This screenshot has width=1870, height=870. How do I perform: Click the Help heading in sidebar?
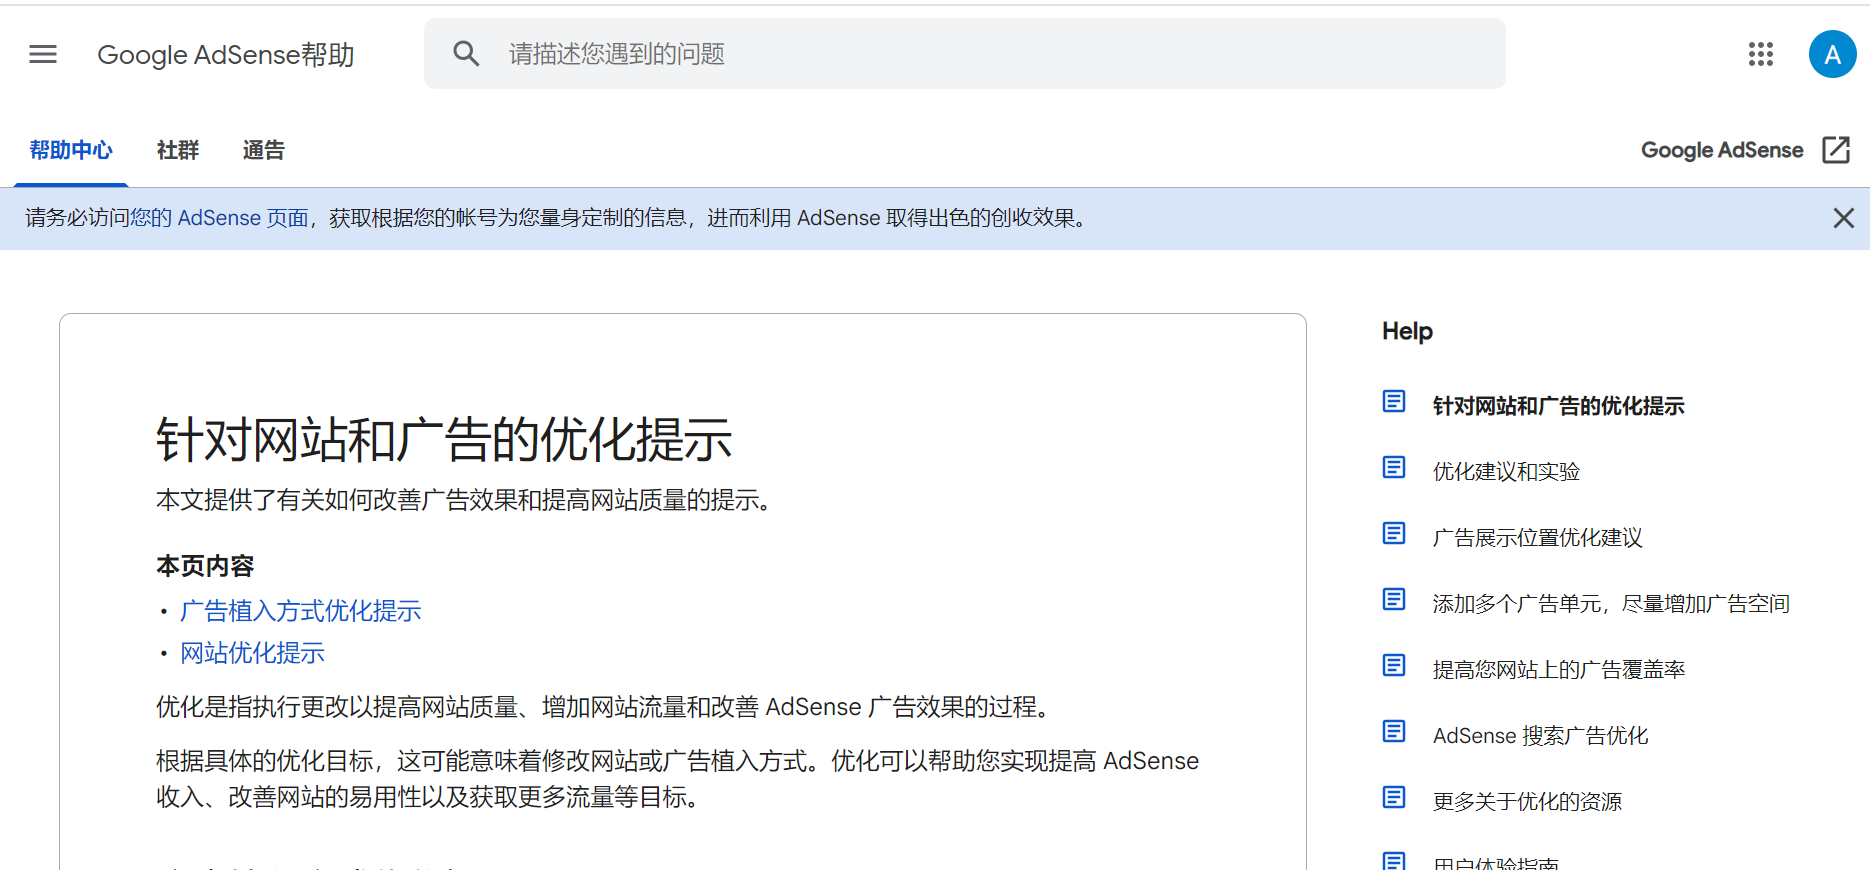pos(1407,331)
